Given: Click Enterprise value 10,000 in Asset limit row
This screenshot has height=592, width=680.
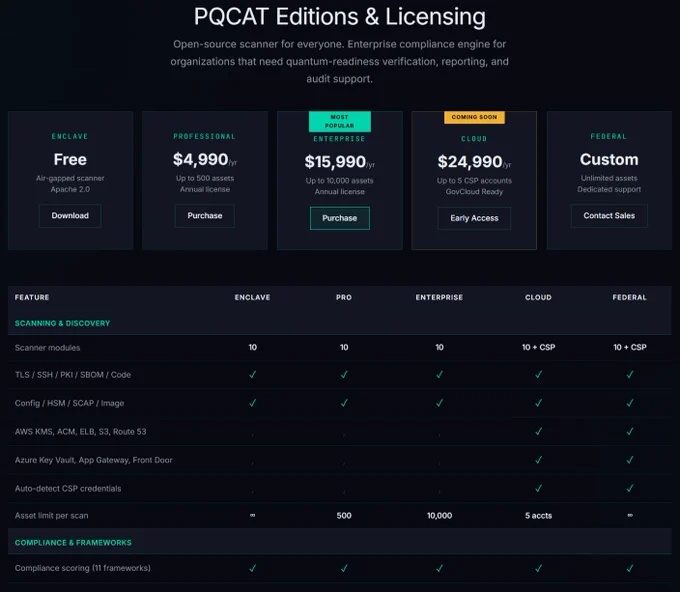Looking at the screenshot, I should [439, 516].
